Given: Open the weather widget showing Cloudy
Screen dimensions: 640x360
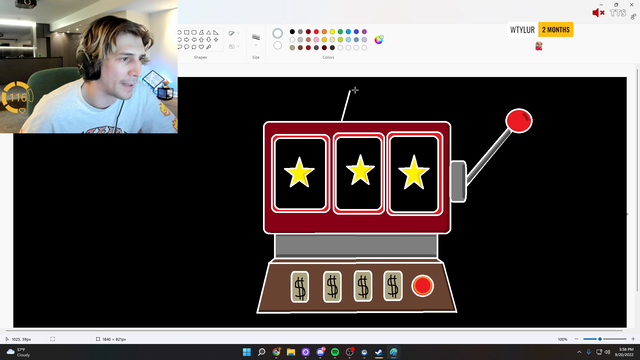Looking at the screenshot, I should pyautogui.click(x=18, y=352).
